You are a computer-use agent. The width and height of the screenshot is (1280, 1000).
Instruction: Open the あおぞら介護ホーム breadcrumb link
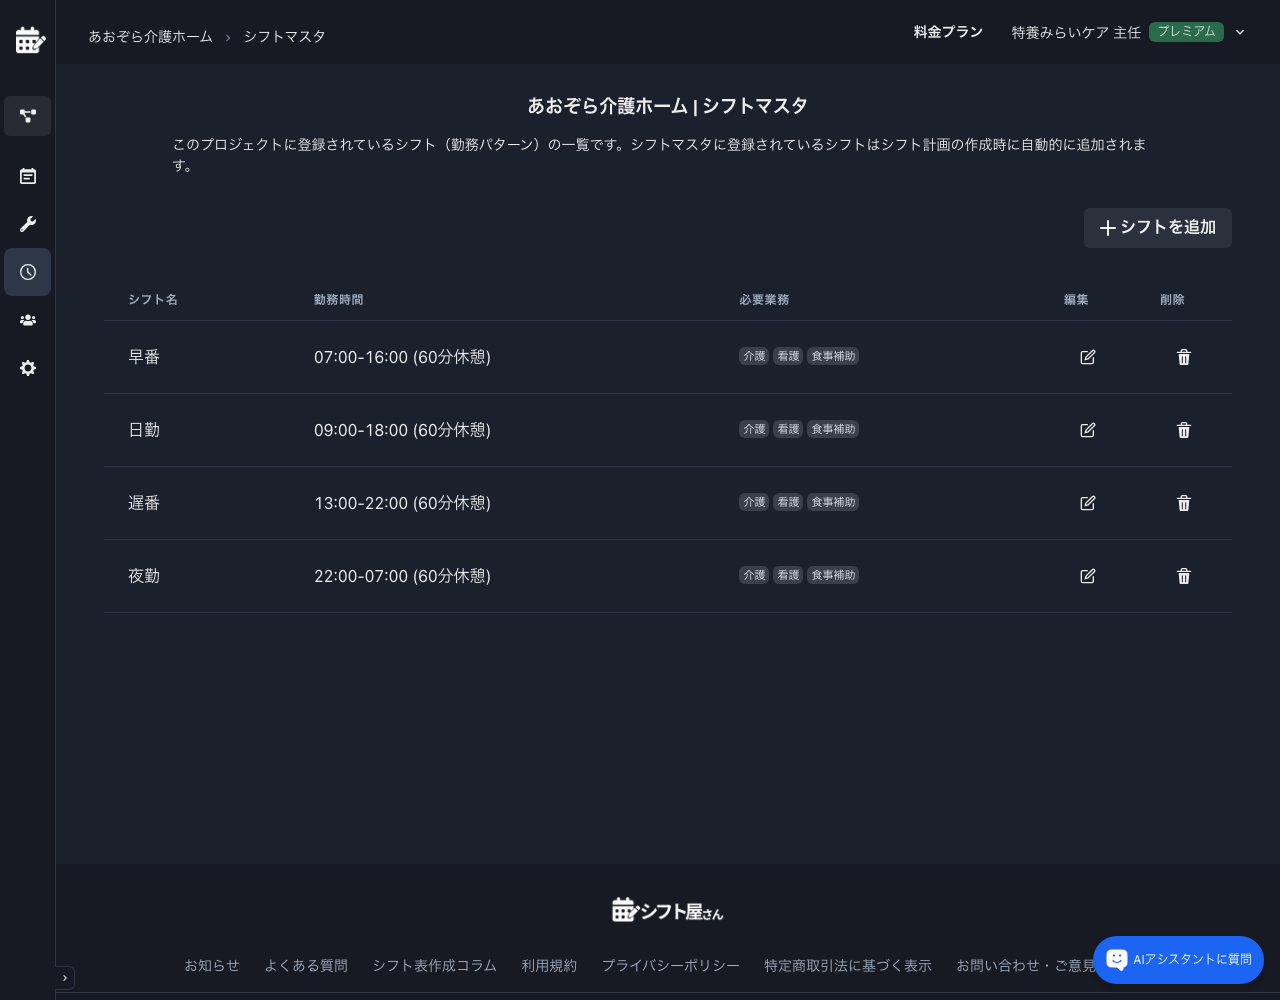point(150,36)
